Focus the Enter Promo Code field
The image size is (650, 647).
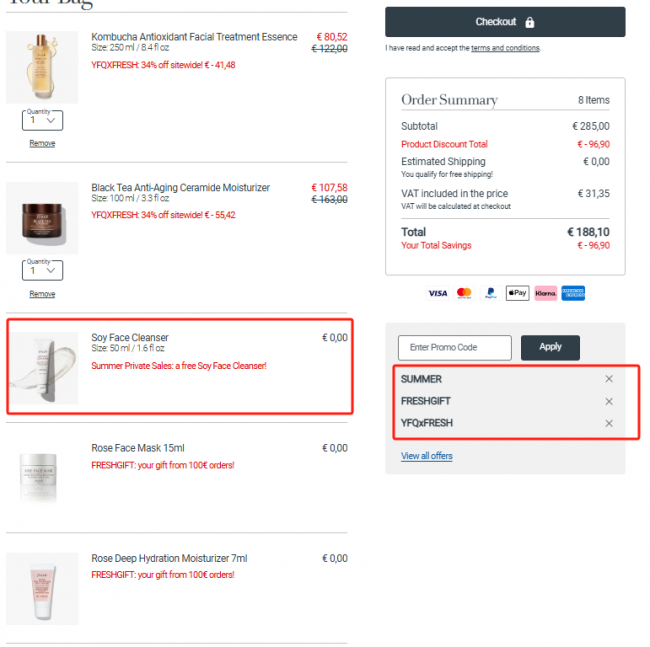pos(455,347)
